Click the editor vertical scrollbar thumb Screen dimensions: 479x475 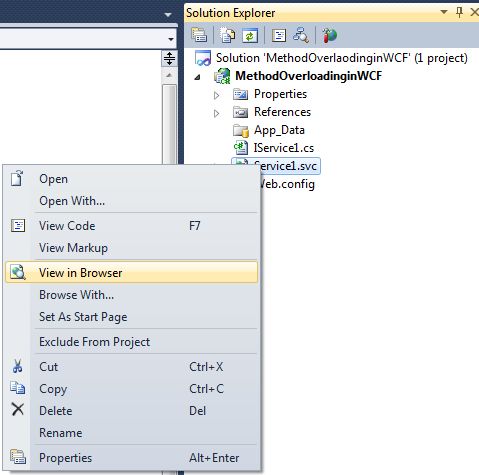click(x=169, y=124)
